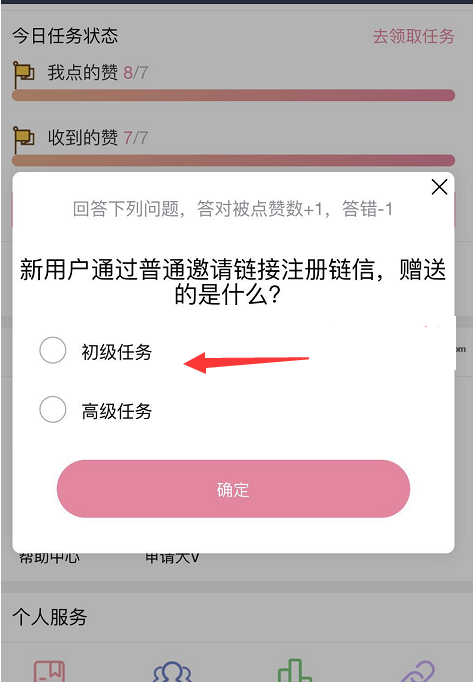Click the 我点的赞 progress bar
The width and height of the screenshot is (473, 682).
tap(233, 95)
